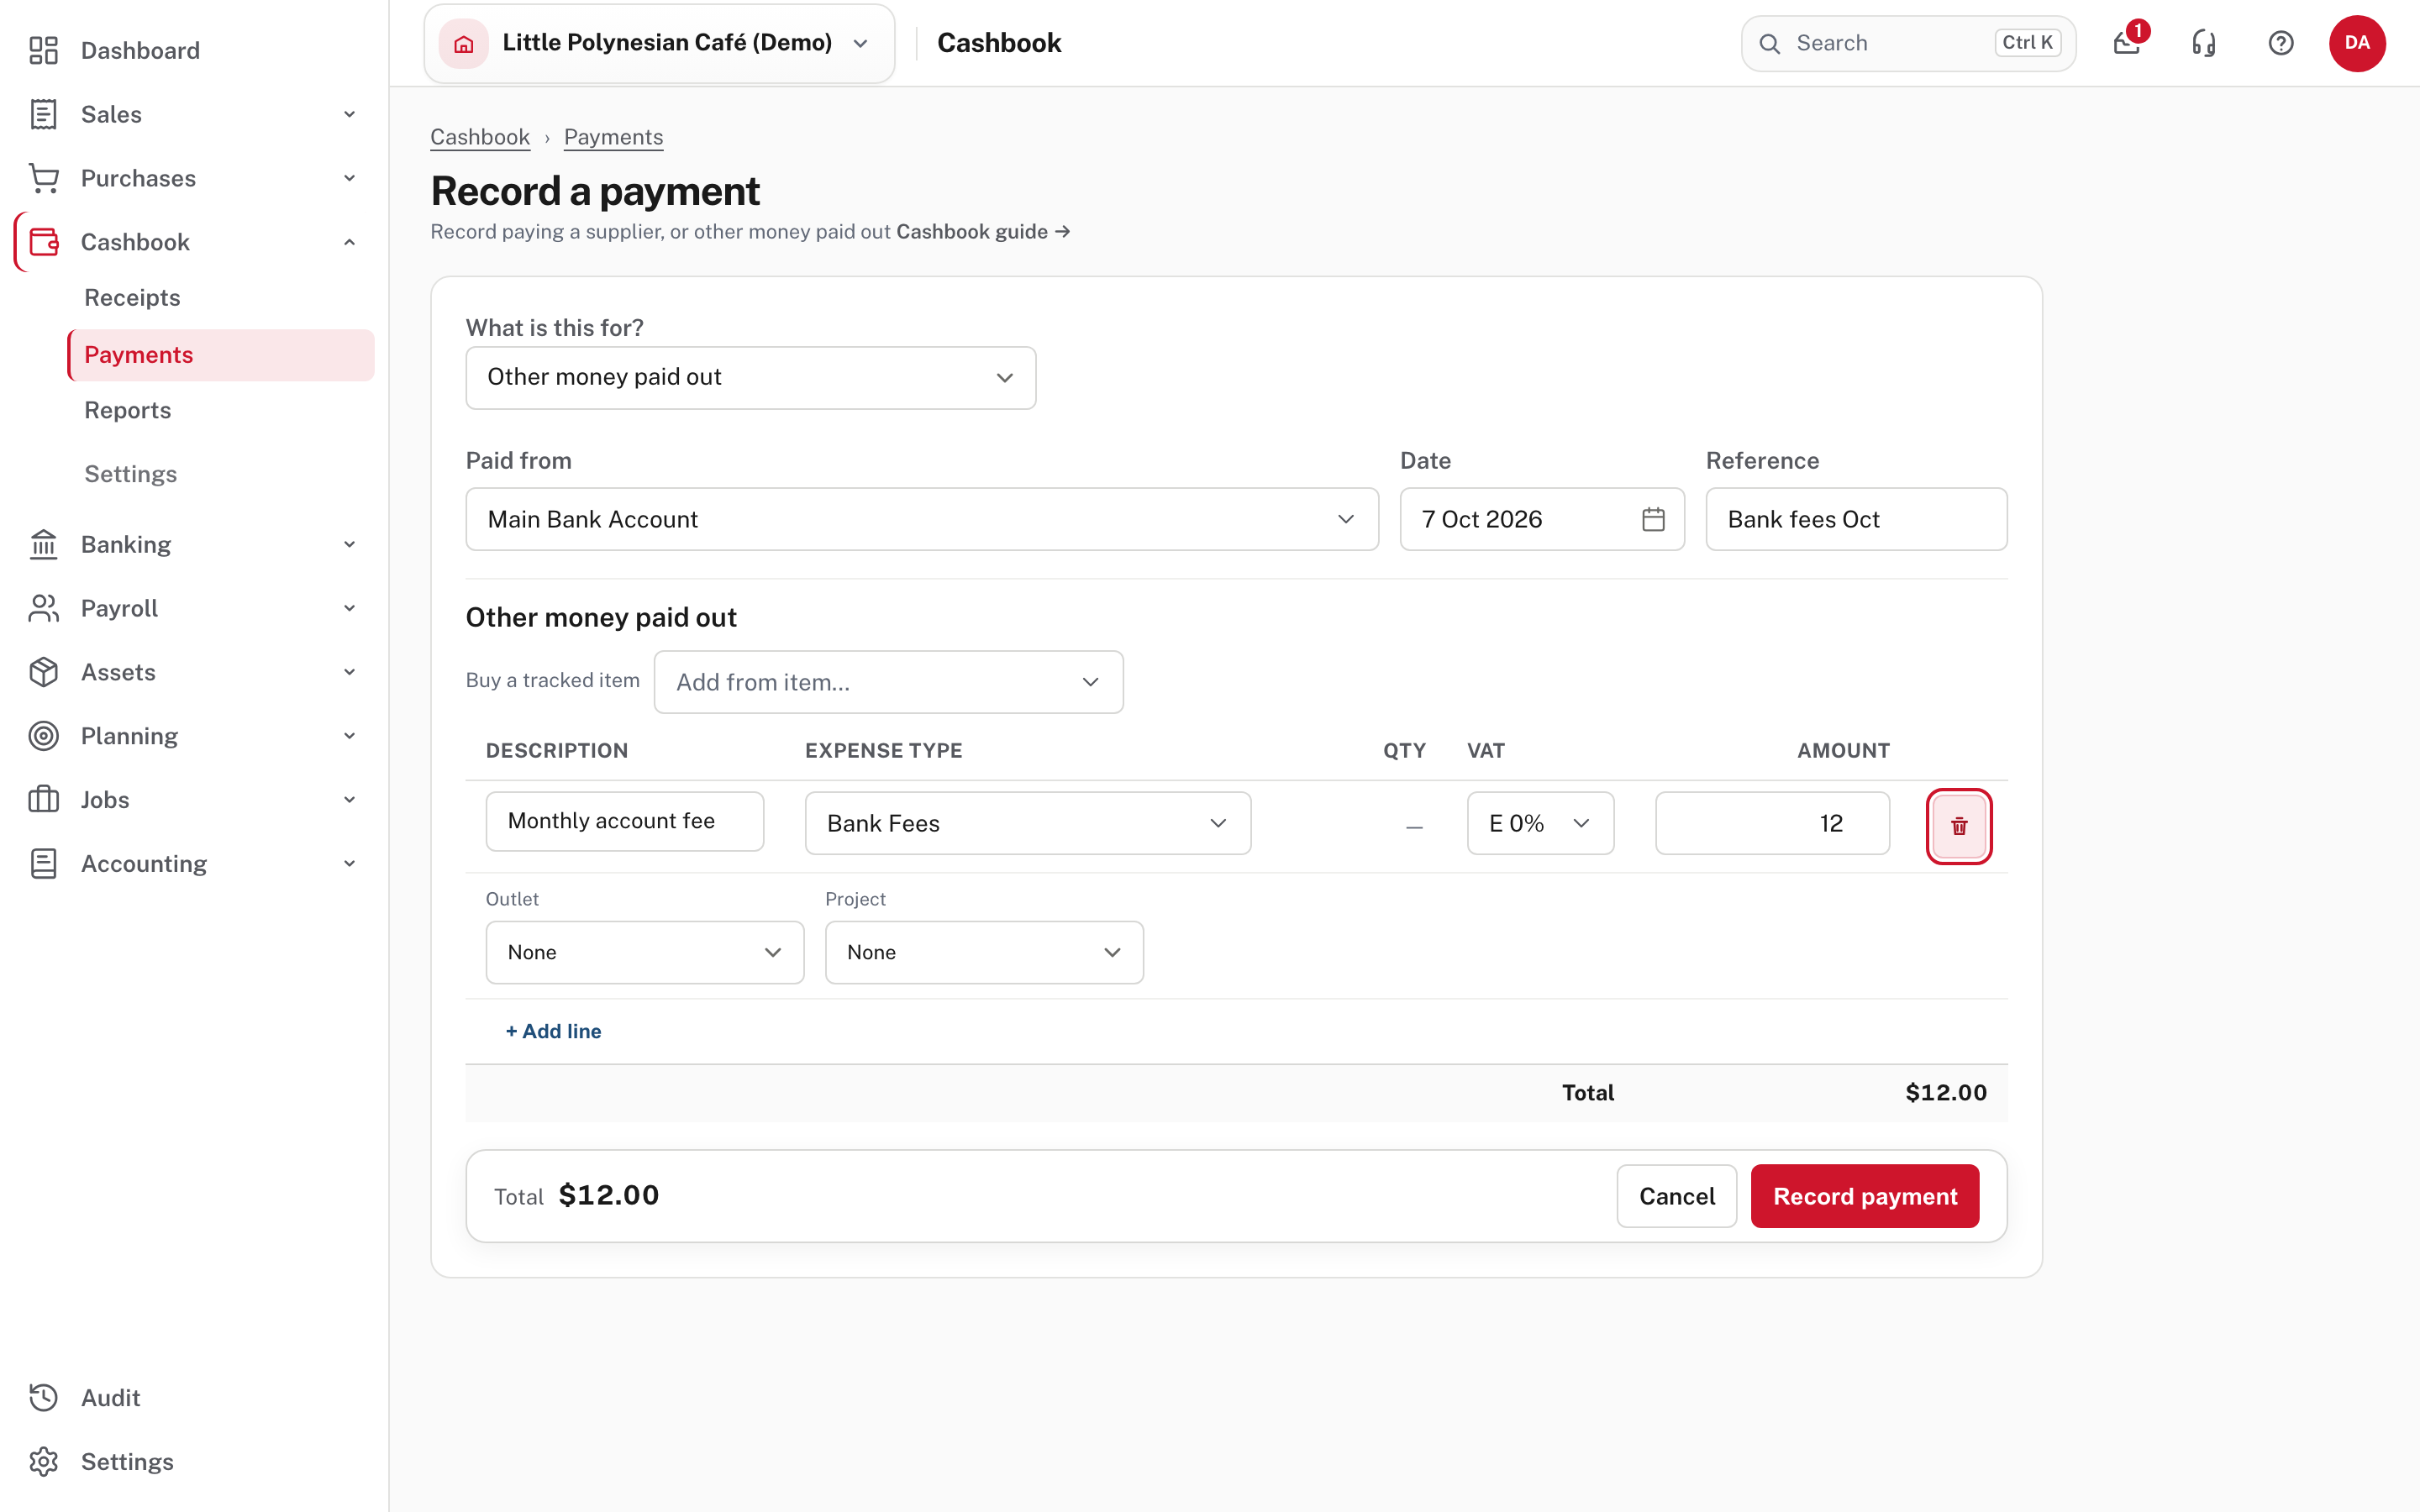The image size is (2420, 1512).
Task: Edit the Amount field showing 12
Action: click(1772, 823)
